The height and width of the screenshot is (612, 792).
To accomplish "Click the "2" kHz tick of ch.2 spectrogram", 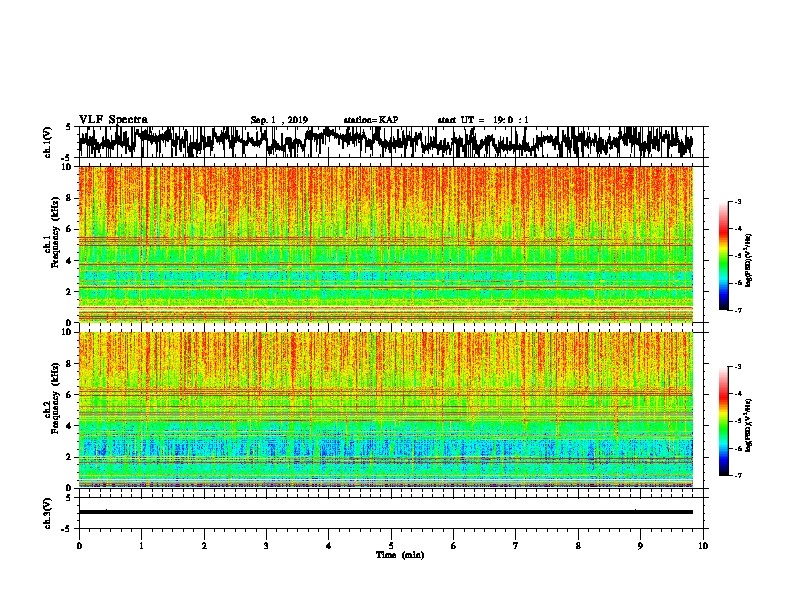I will [69, 457].
